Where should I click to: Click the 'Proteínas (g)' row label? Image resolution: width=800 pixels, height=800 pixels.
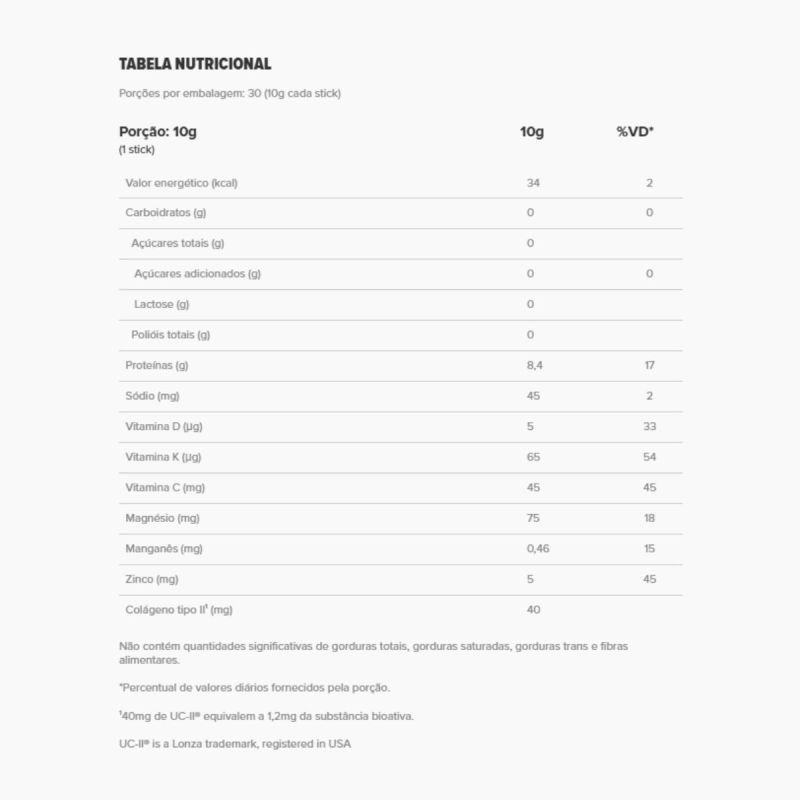click(x=157, y=365)
